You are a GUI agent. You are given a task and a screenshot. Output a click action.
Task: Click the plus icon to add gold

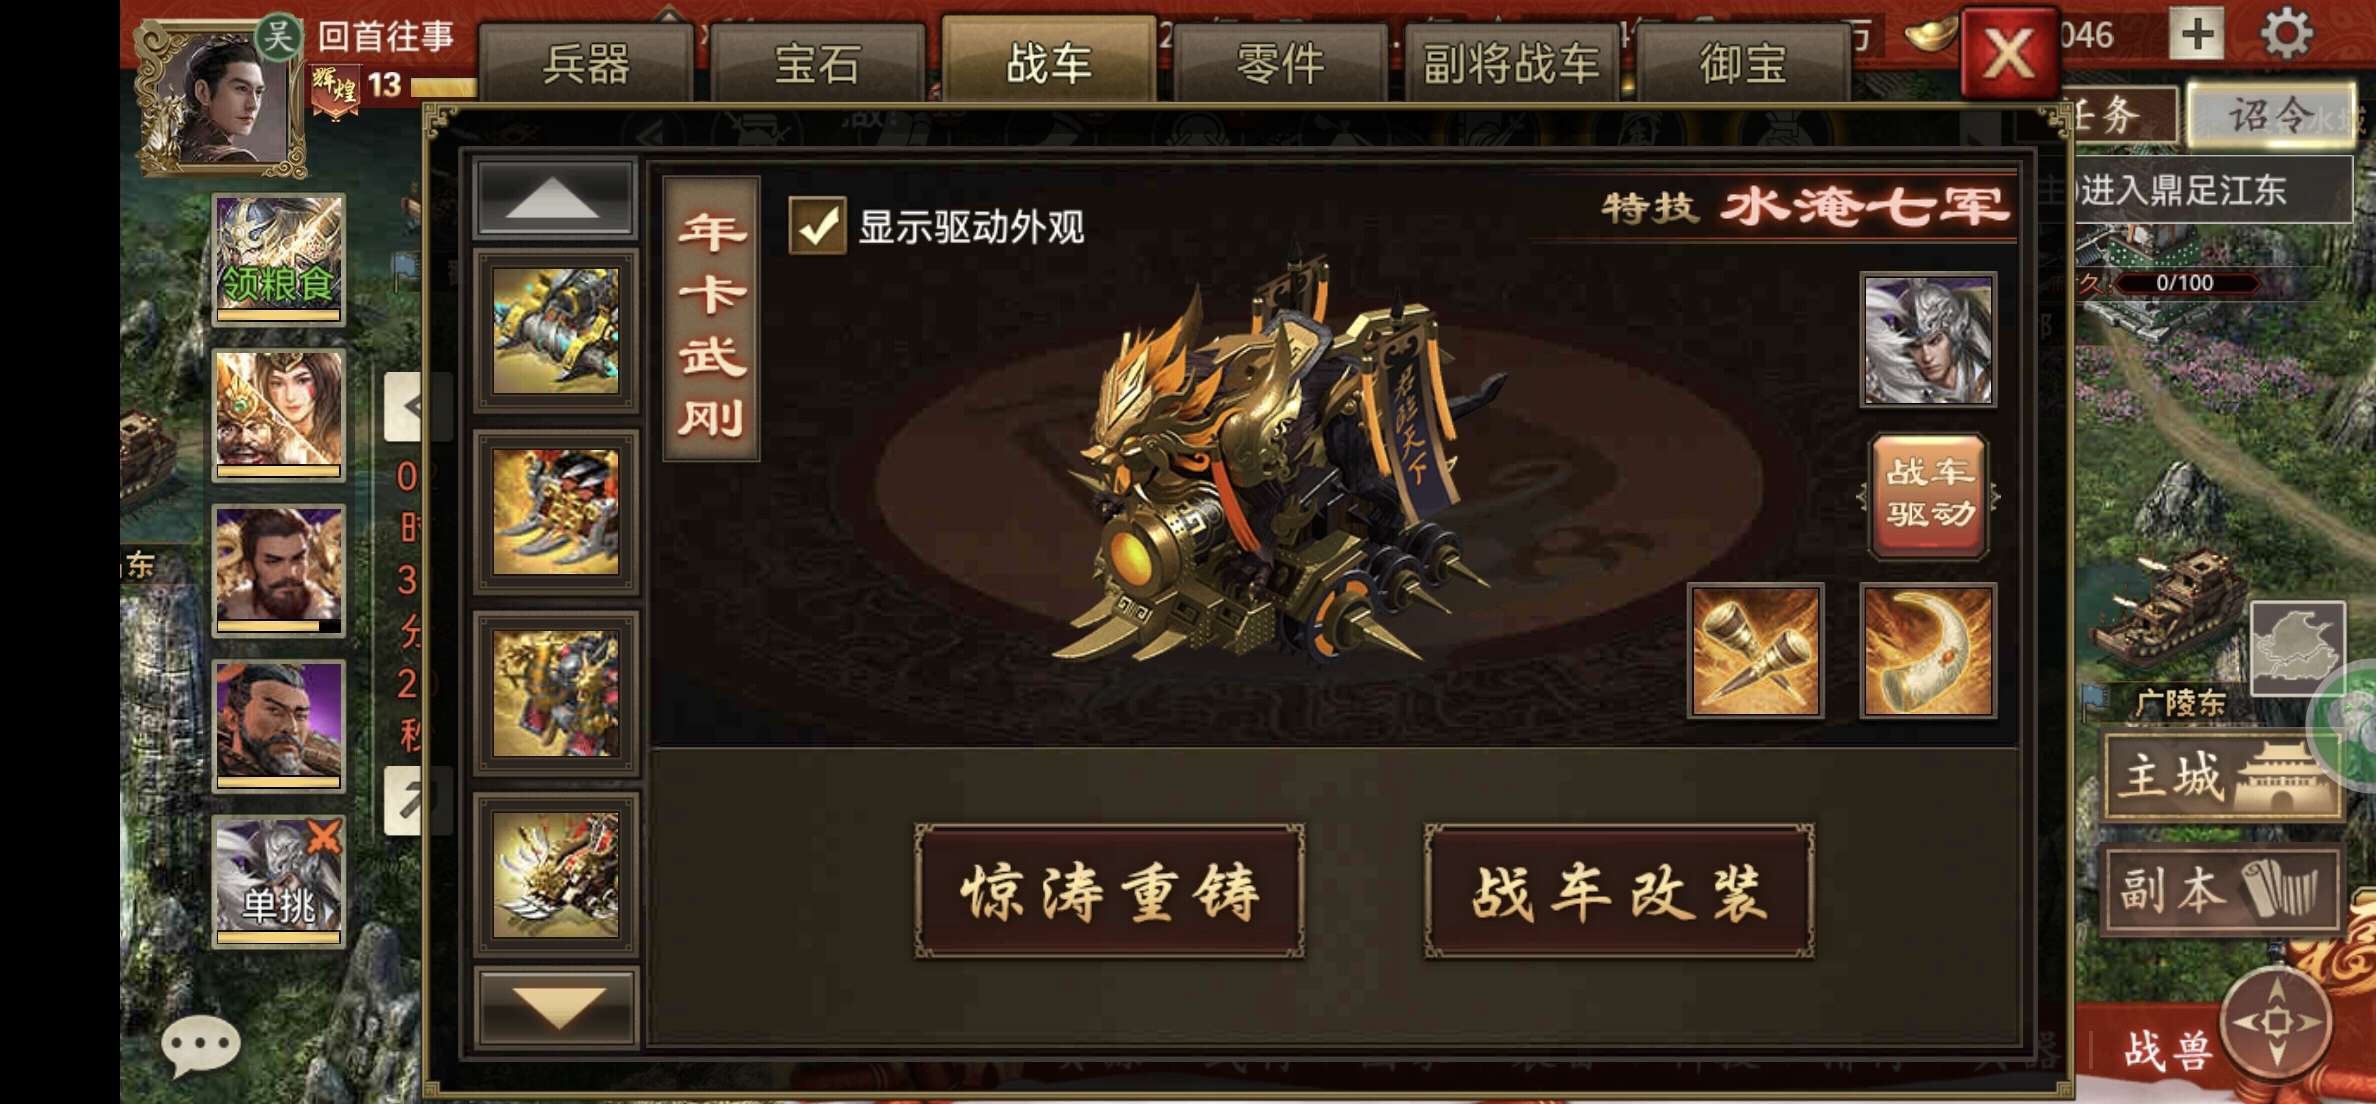click(2196, 34)
